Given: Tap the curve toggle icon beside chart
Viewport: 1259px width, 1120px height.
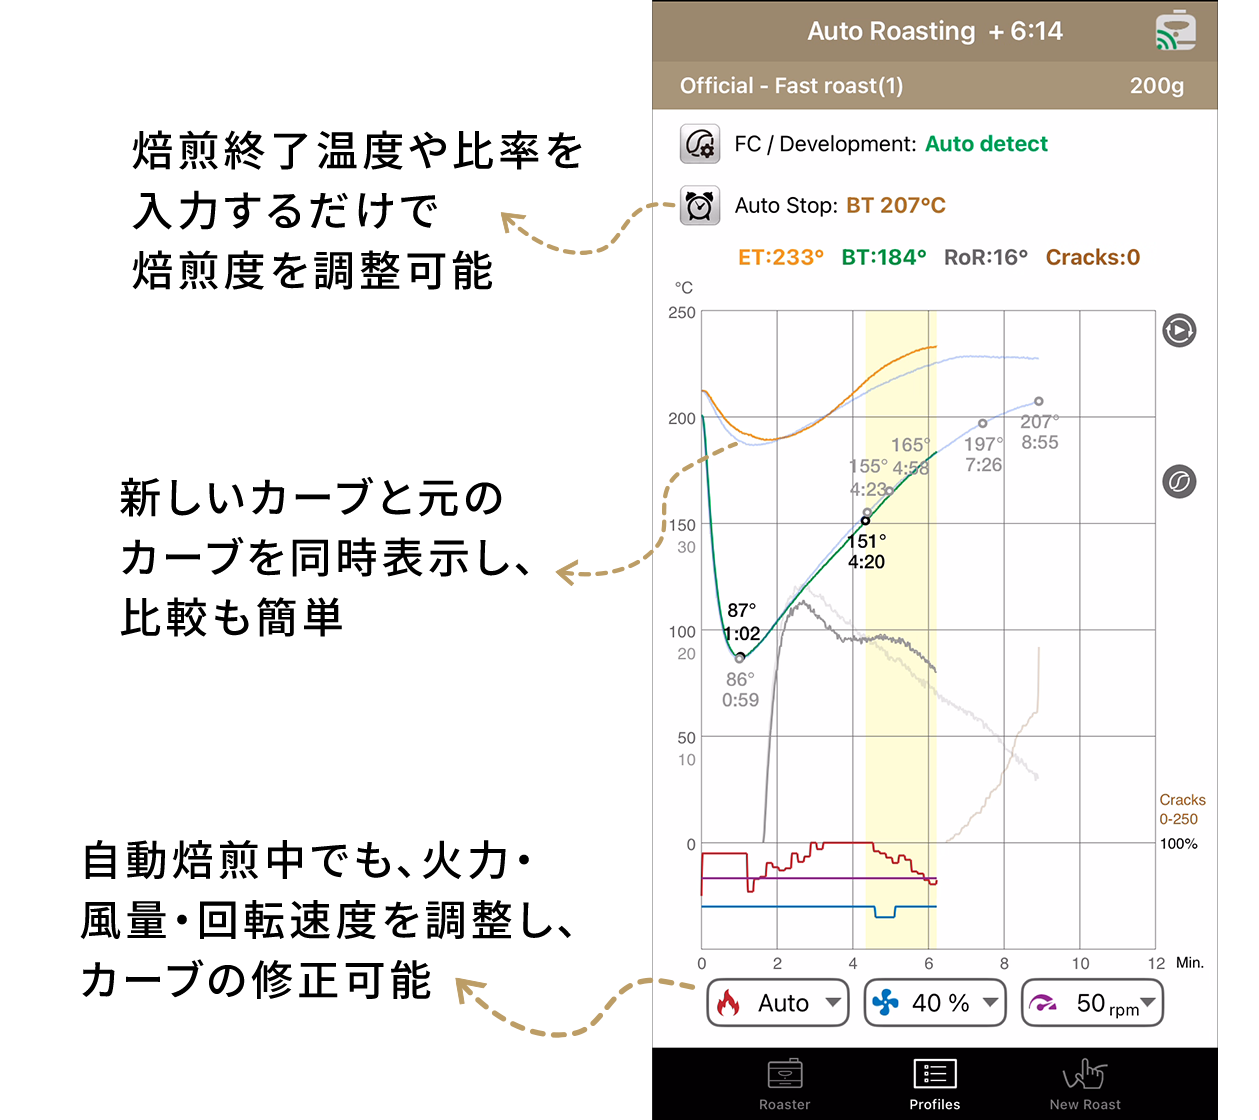Looking at the screenshot, I should (1179, 482).
